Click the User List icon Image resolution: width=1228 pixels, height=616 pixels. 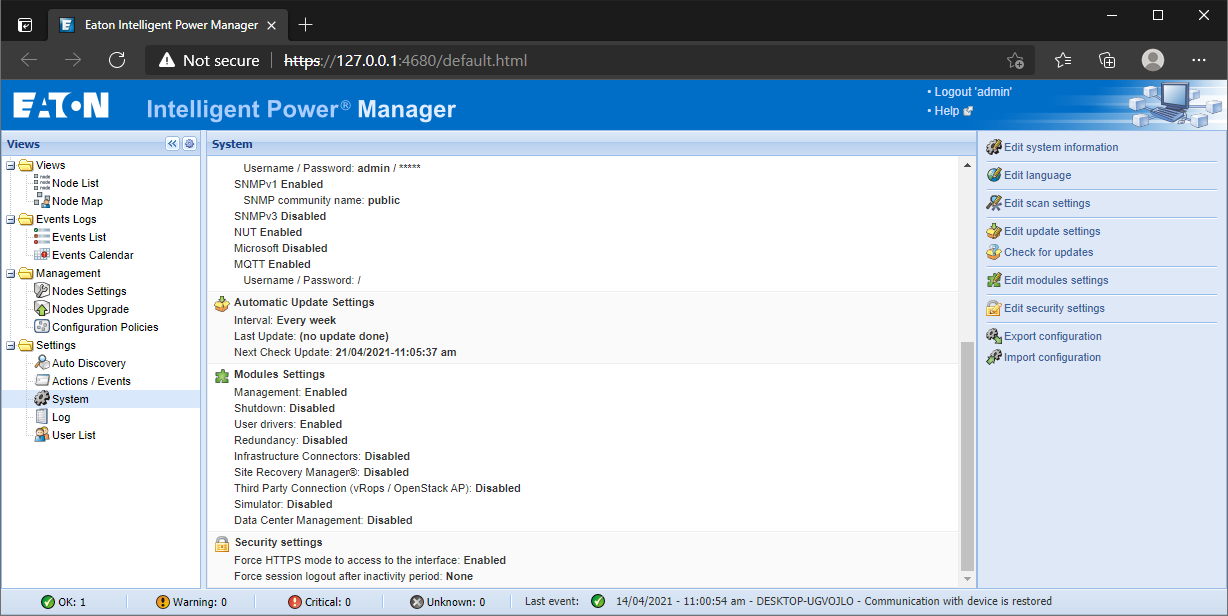pos(42,435)
